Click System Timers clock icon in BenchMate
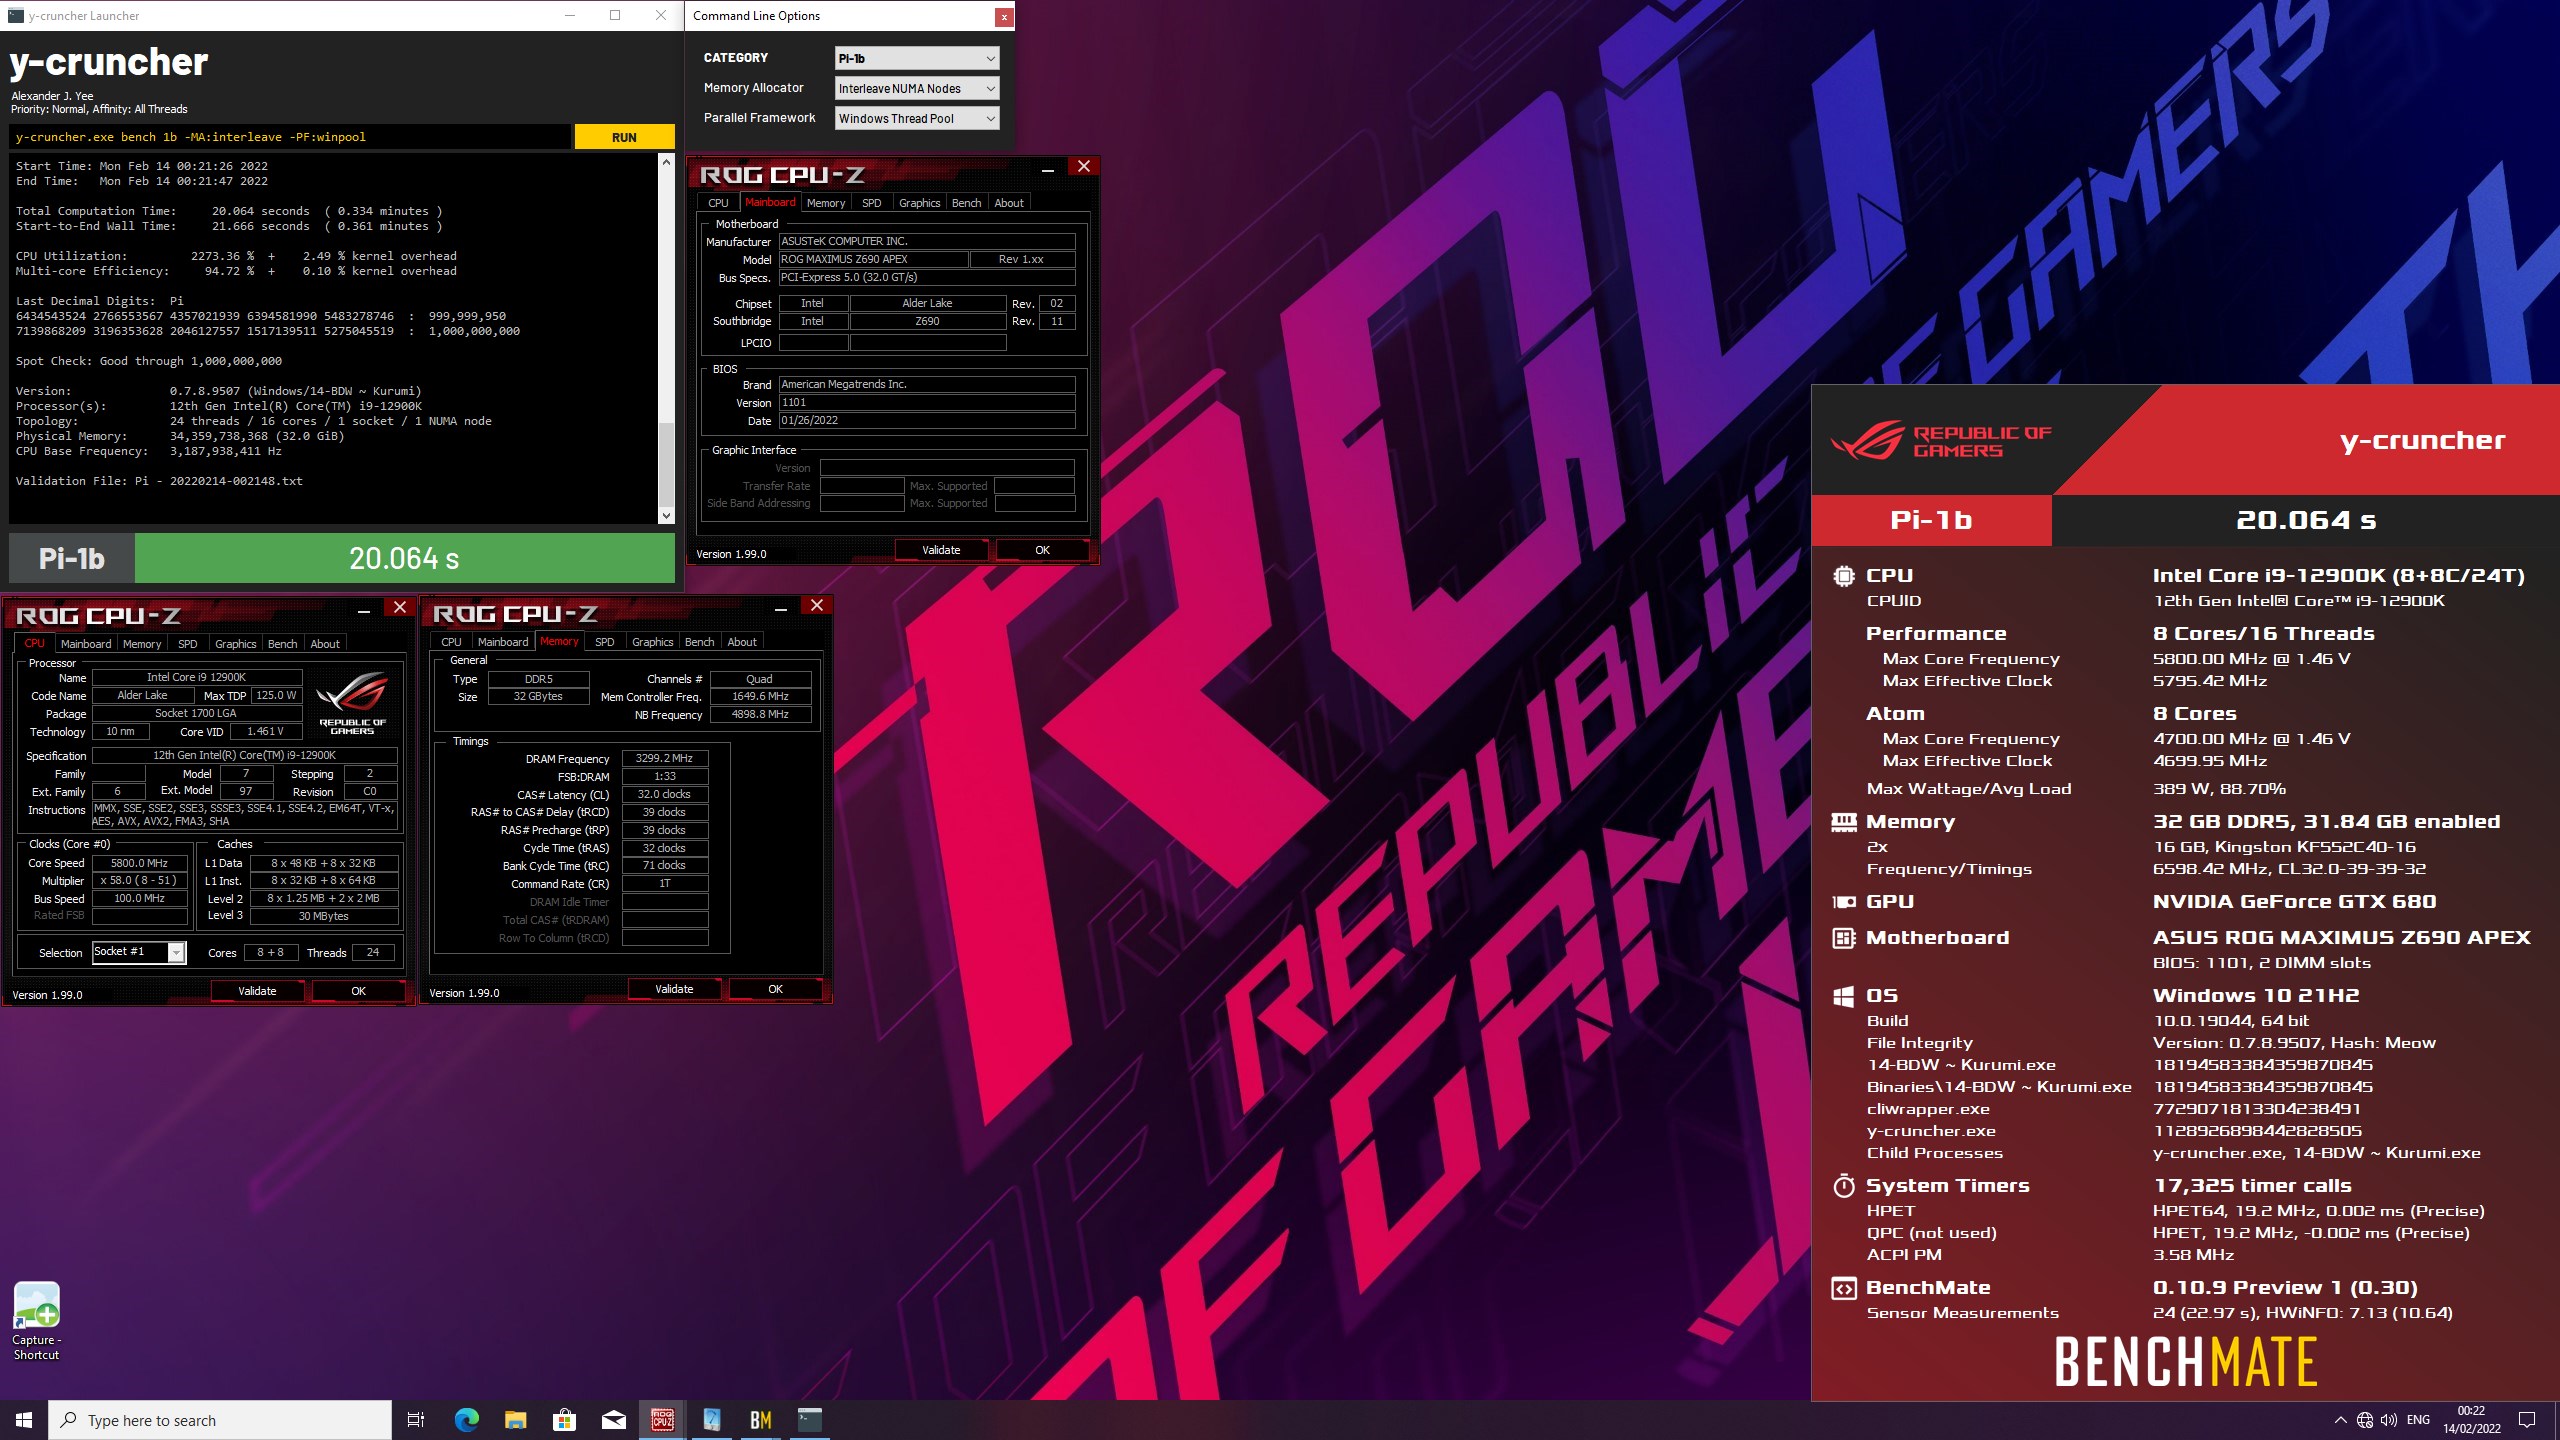The height and width of the screenshot is (1440, 2560). (1843, 1186)
